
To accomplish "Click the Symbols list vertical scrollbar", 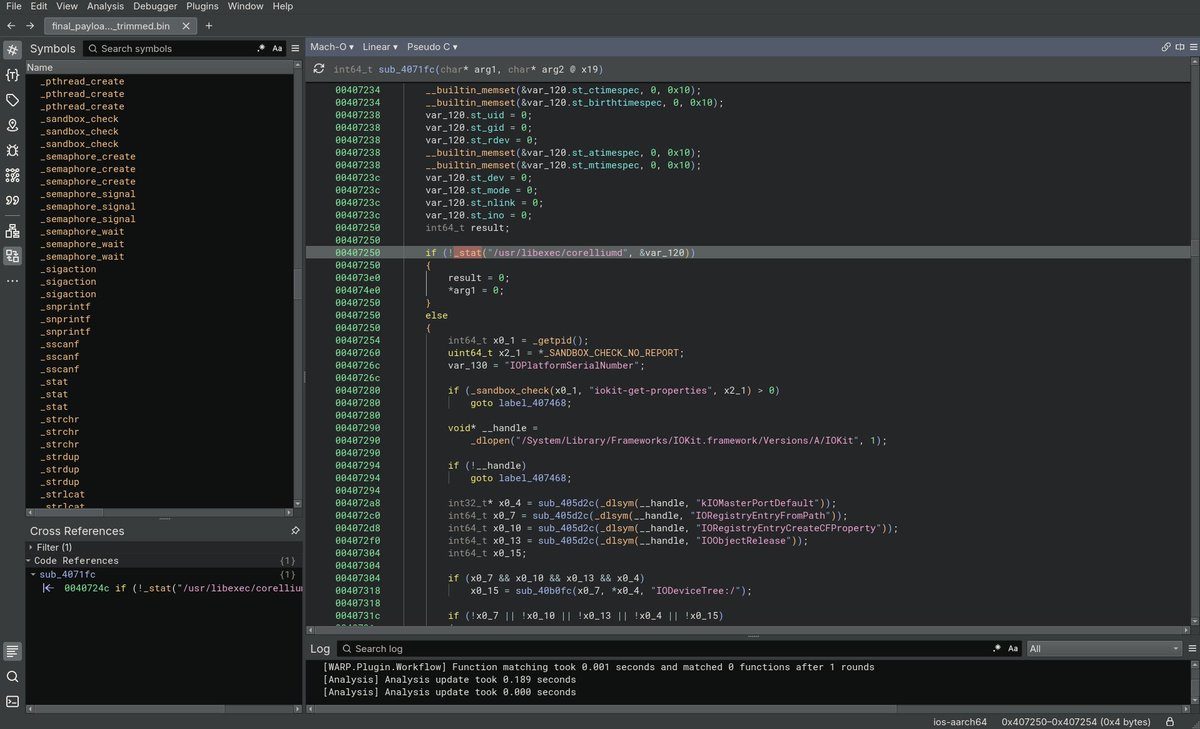I will pos(297,283).
